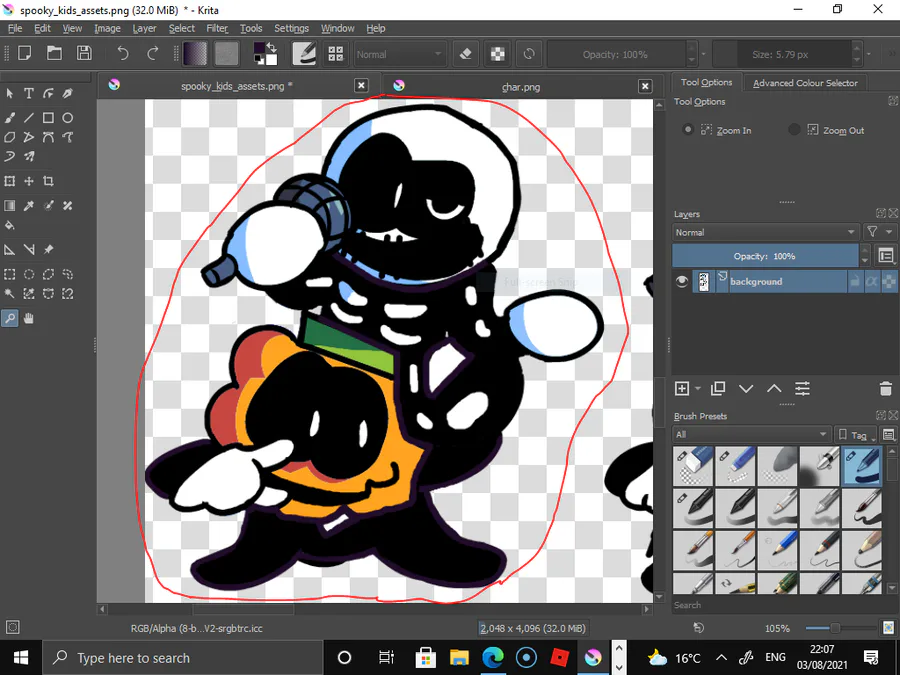Move the layer down with arrow button
Screen dimensions: 900x675
(x=746, y=389)
